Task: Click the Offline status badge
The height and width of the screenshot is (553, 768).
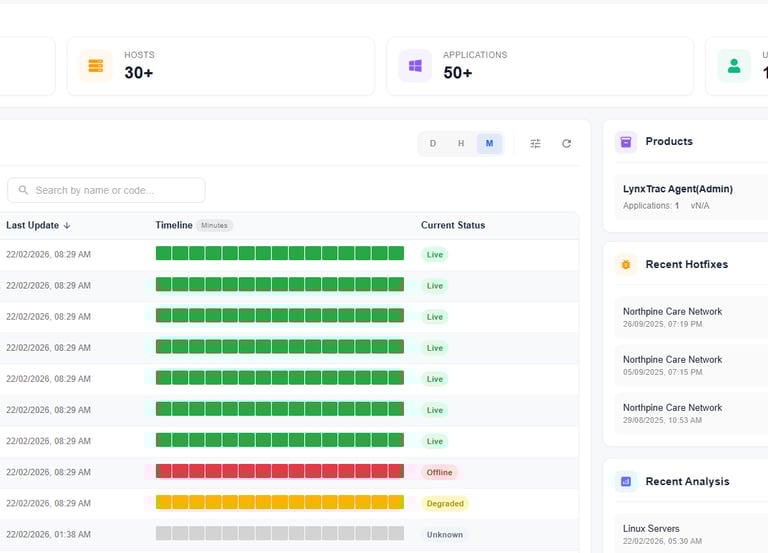Action: (x=439, y=473)
